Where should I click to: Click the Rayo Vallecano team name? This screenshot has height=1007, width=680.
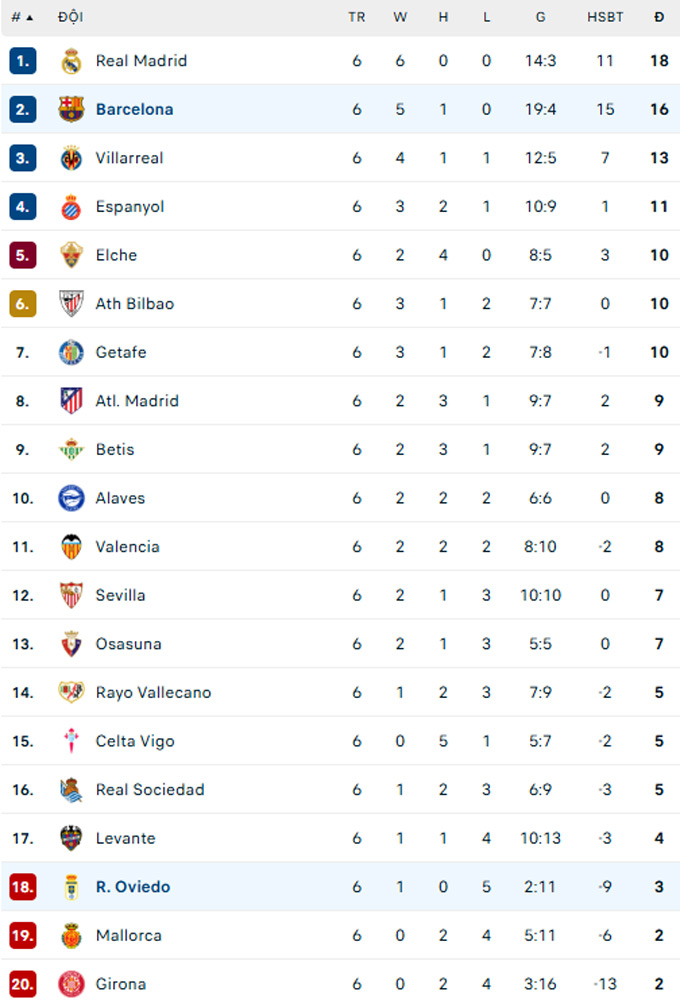(153, 693)
